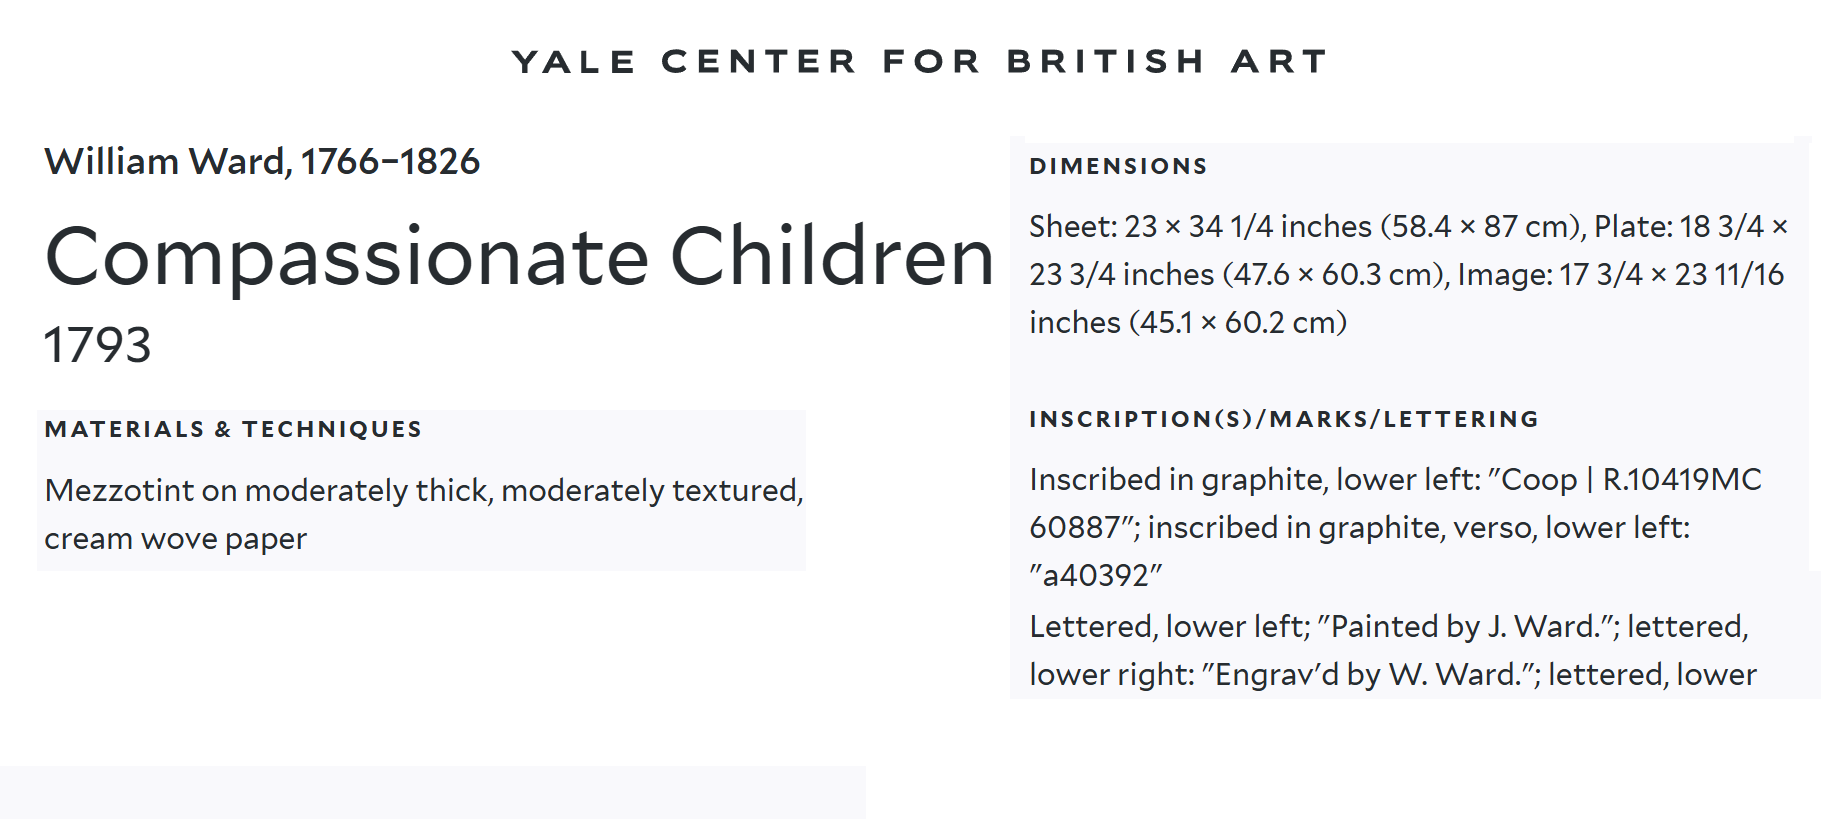Click the 'a40392' verso inscription
This screenshot has width=1829, height=819.
(1096, 576)
